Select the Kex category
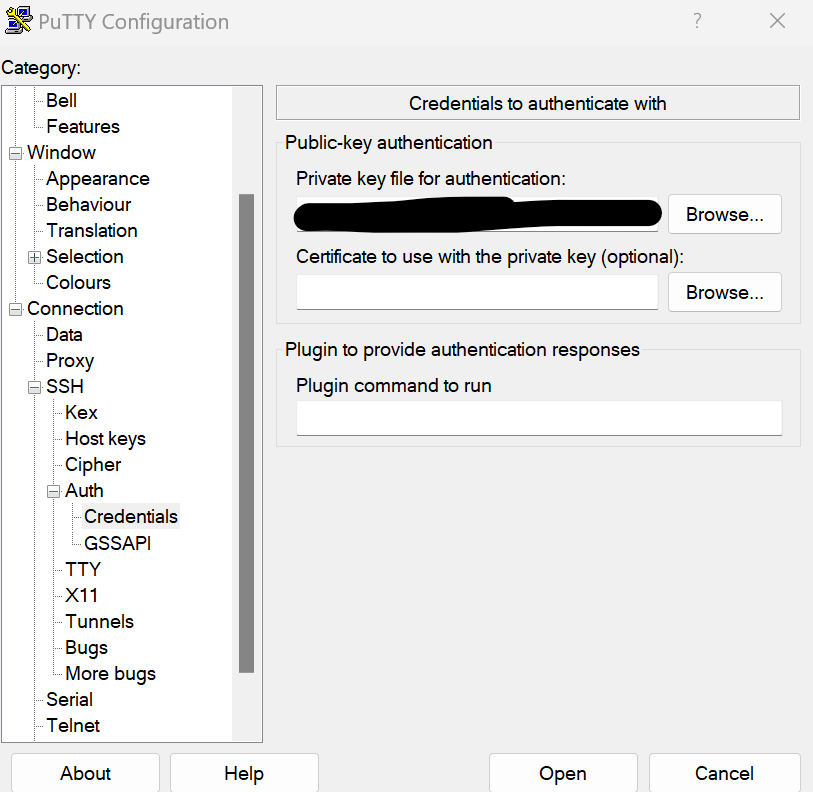Screen dimensions: 813x792 click(x=81, y=412)
